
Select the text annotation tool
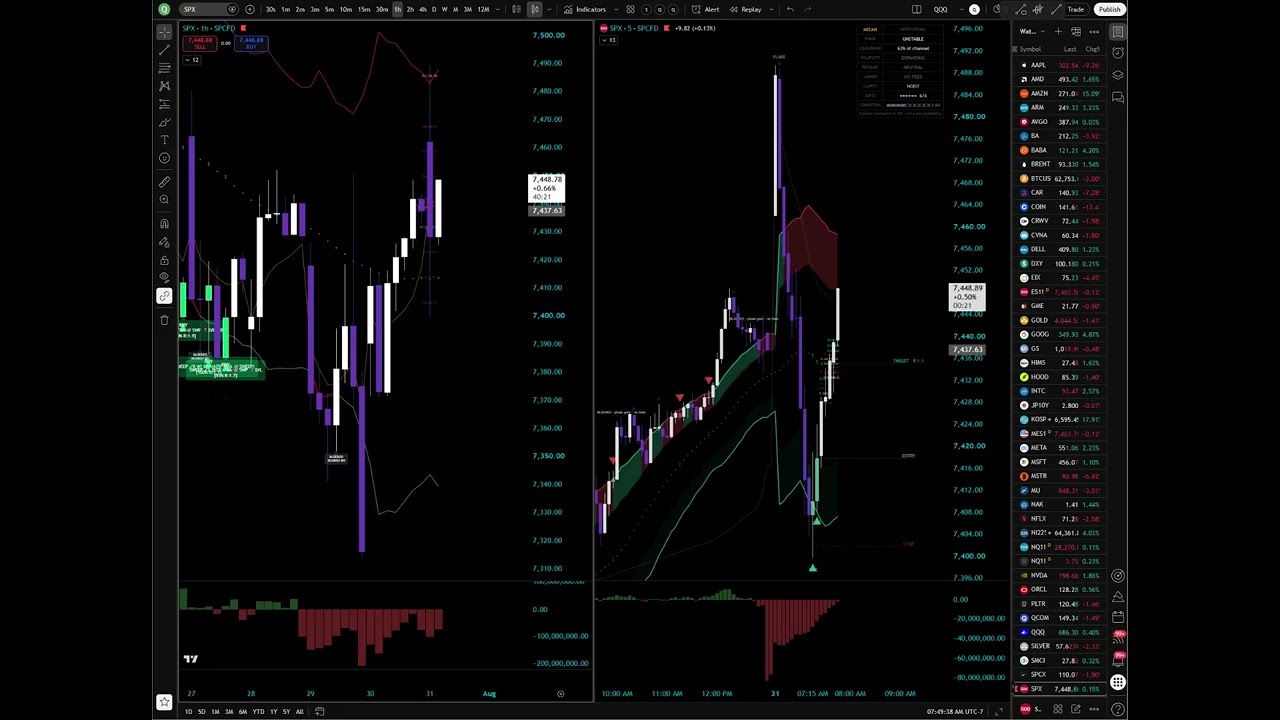click(x=164, y=139)
